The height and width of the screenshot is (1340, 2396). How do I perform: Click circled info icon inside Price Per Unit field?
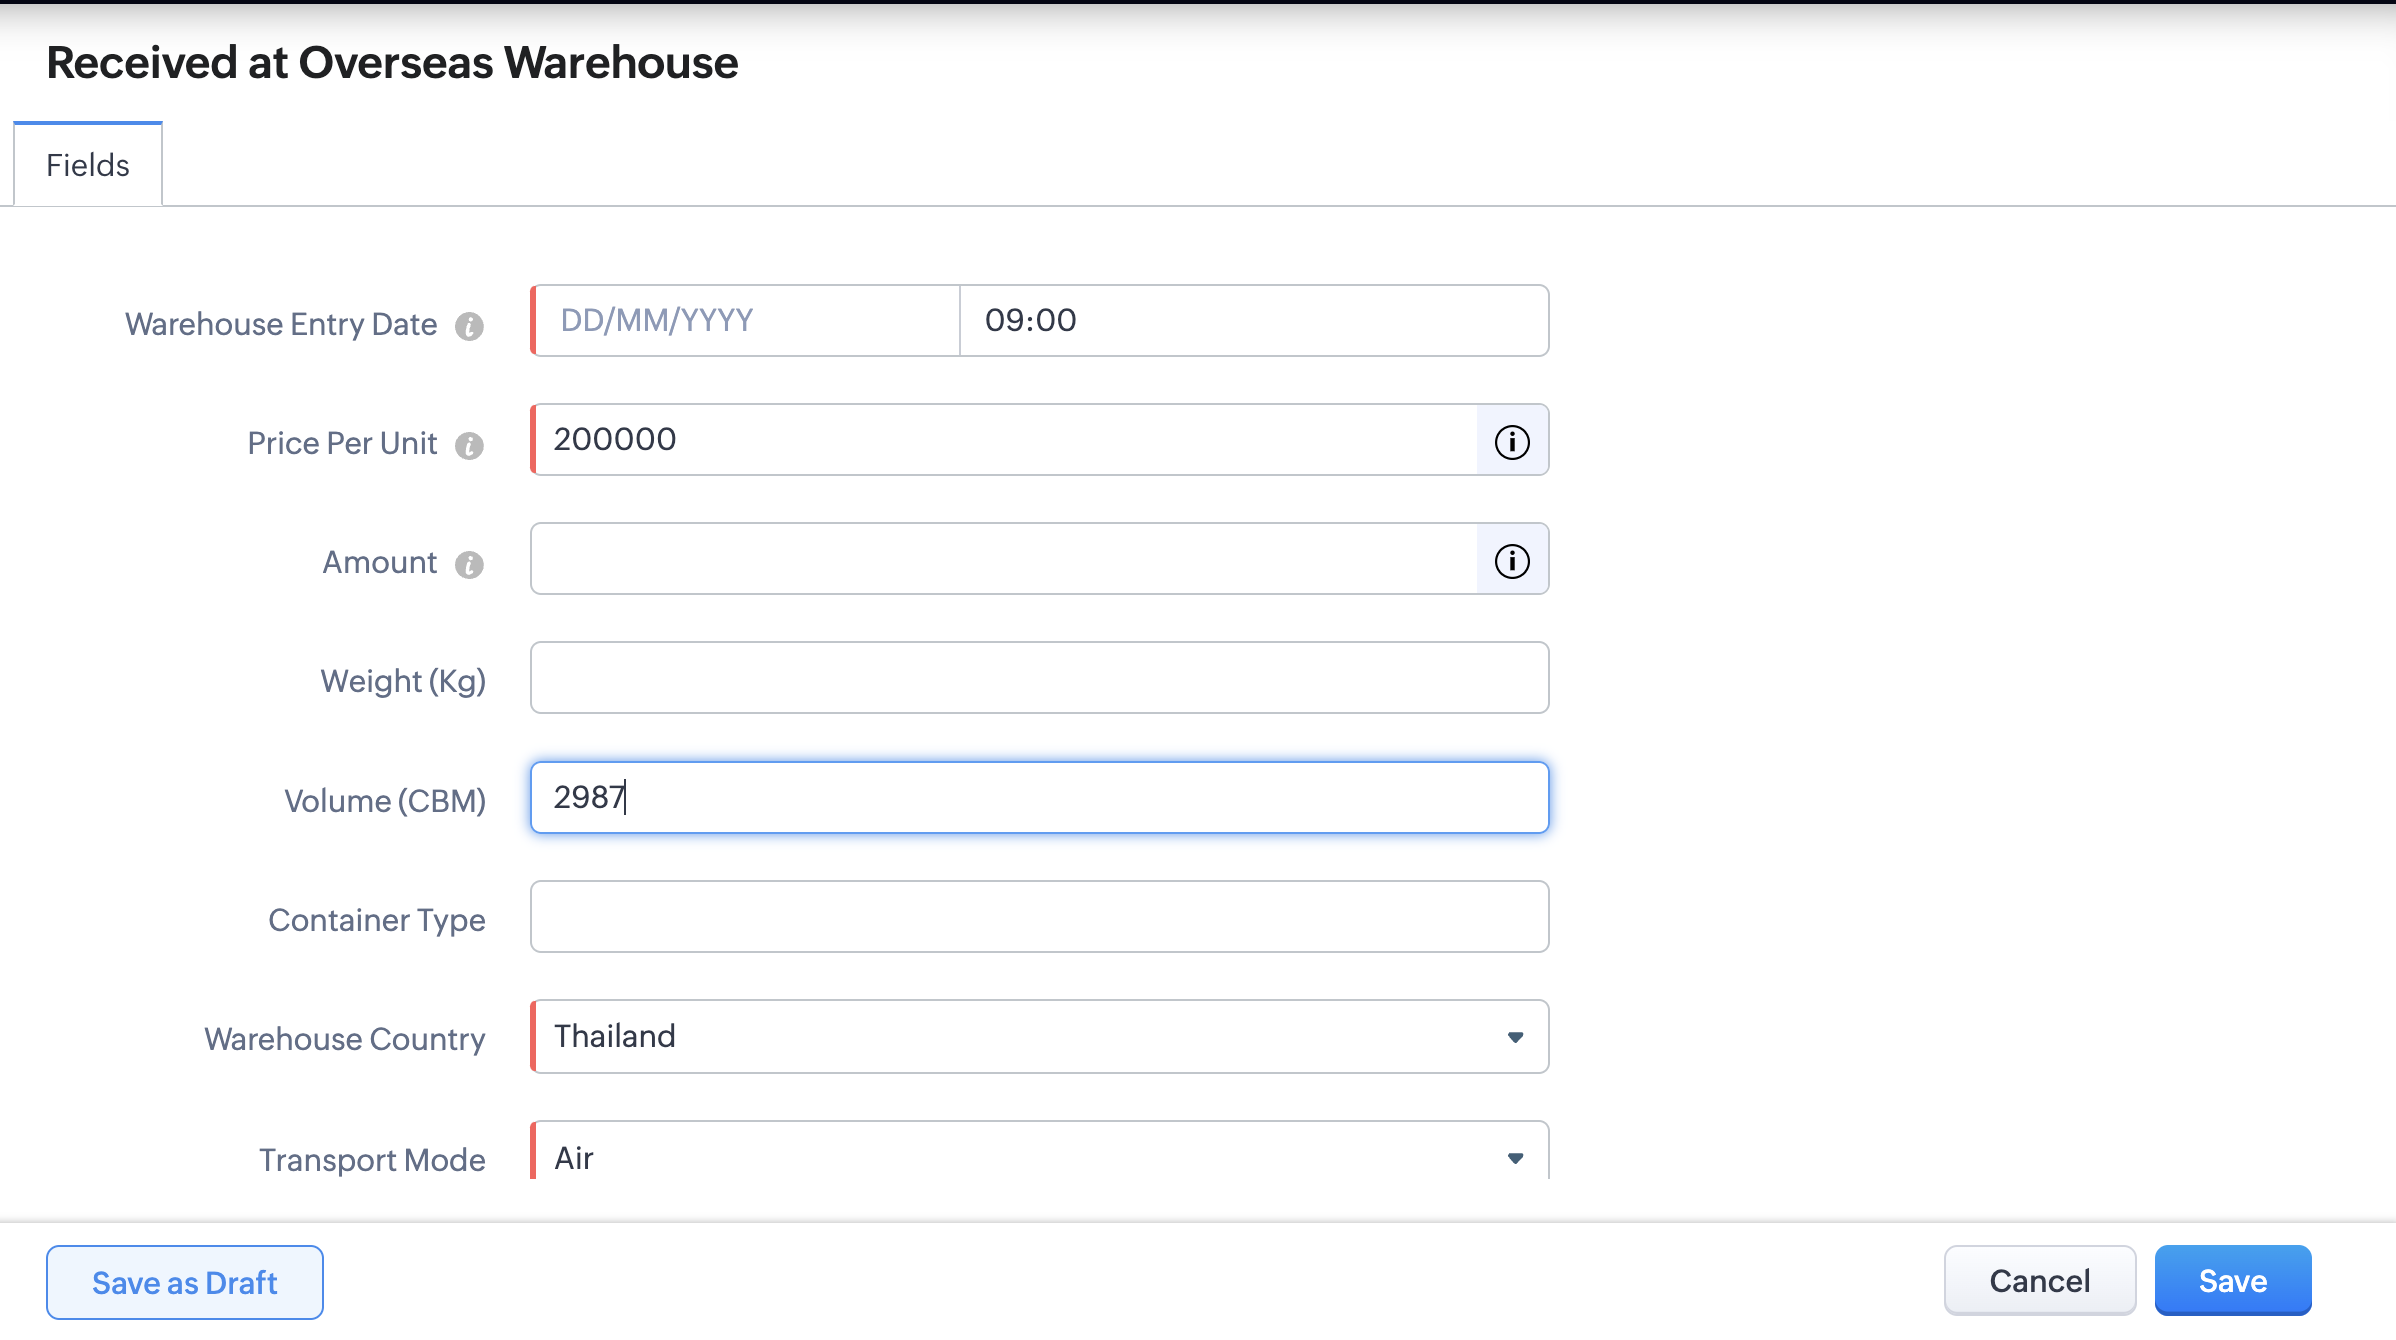point(1511,441)
